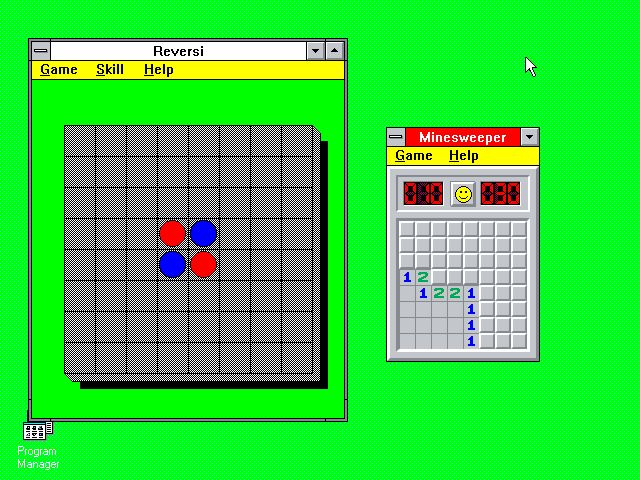
Task: Click the red Reversi piece above the blue one
Action: click(x=173, y=233)
